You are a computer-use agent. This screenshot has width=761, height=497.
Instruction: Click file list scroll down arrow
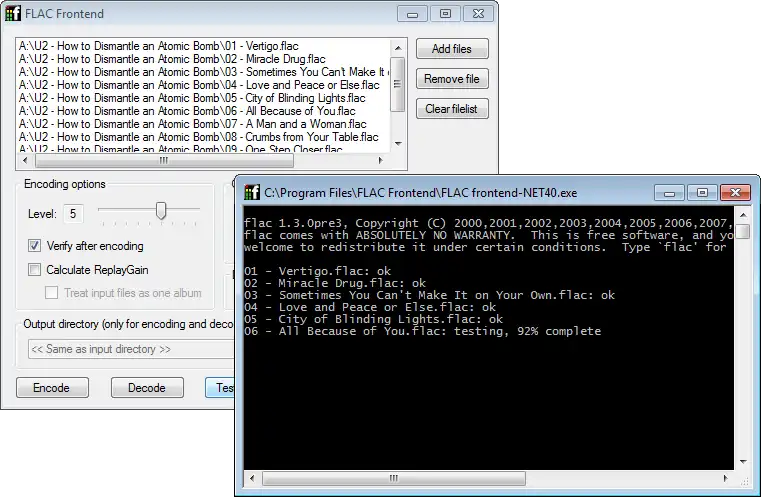pos(398,144)
